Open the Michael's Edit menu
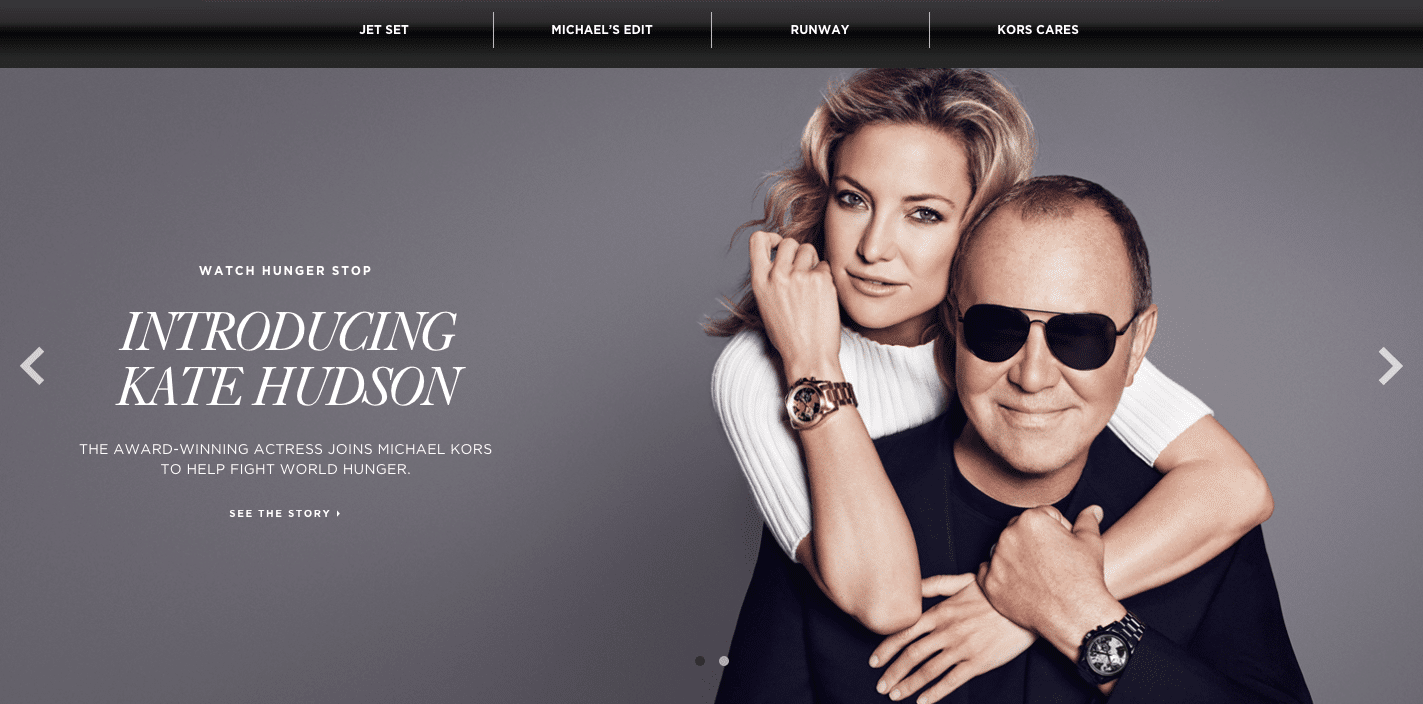The width and height of the screenshot is (1423, 704). click(602, 30)
